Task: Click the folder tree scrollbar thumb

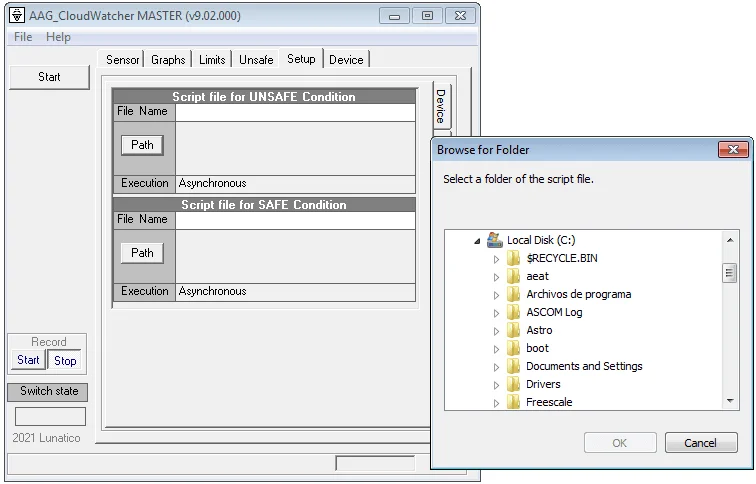Action: [x=730, y=273]
